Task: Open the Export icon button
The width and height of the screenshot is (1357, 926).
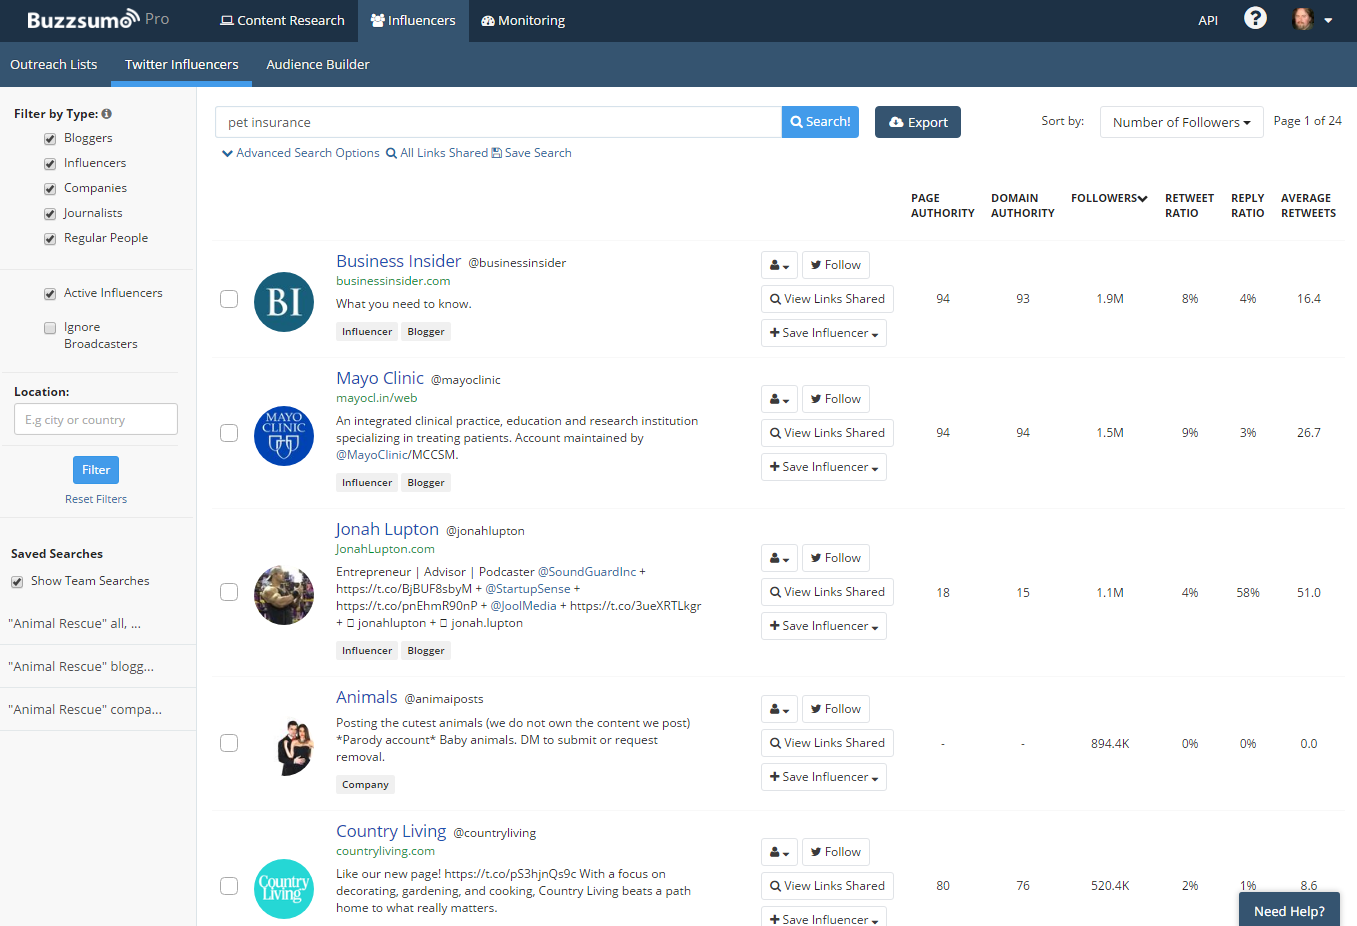Action: coord(896,121)
